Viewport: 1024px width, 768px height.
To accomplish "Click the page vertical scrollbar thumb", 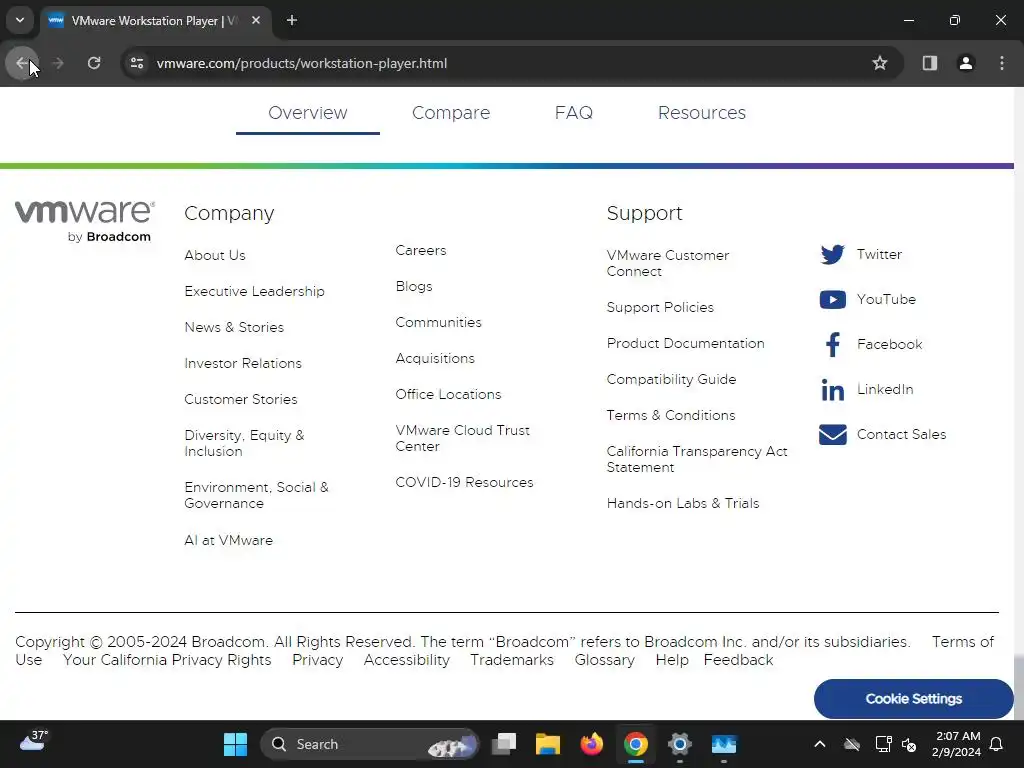I will [x=1018, y=686].
